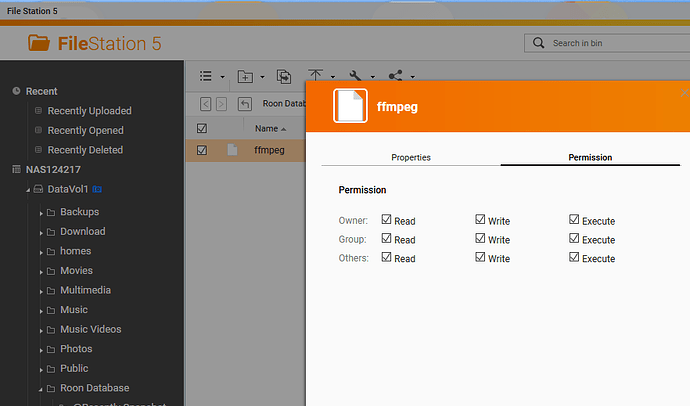Go forward with the right navigation arrow
The image size is (690, 406).
(221, 104)
